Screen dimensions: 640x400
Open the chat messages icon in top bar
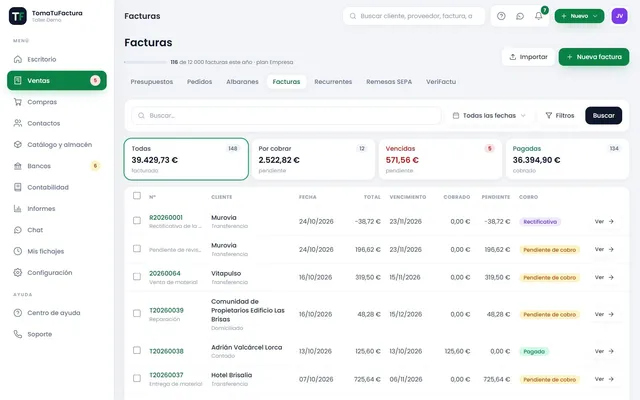[520, 16]
